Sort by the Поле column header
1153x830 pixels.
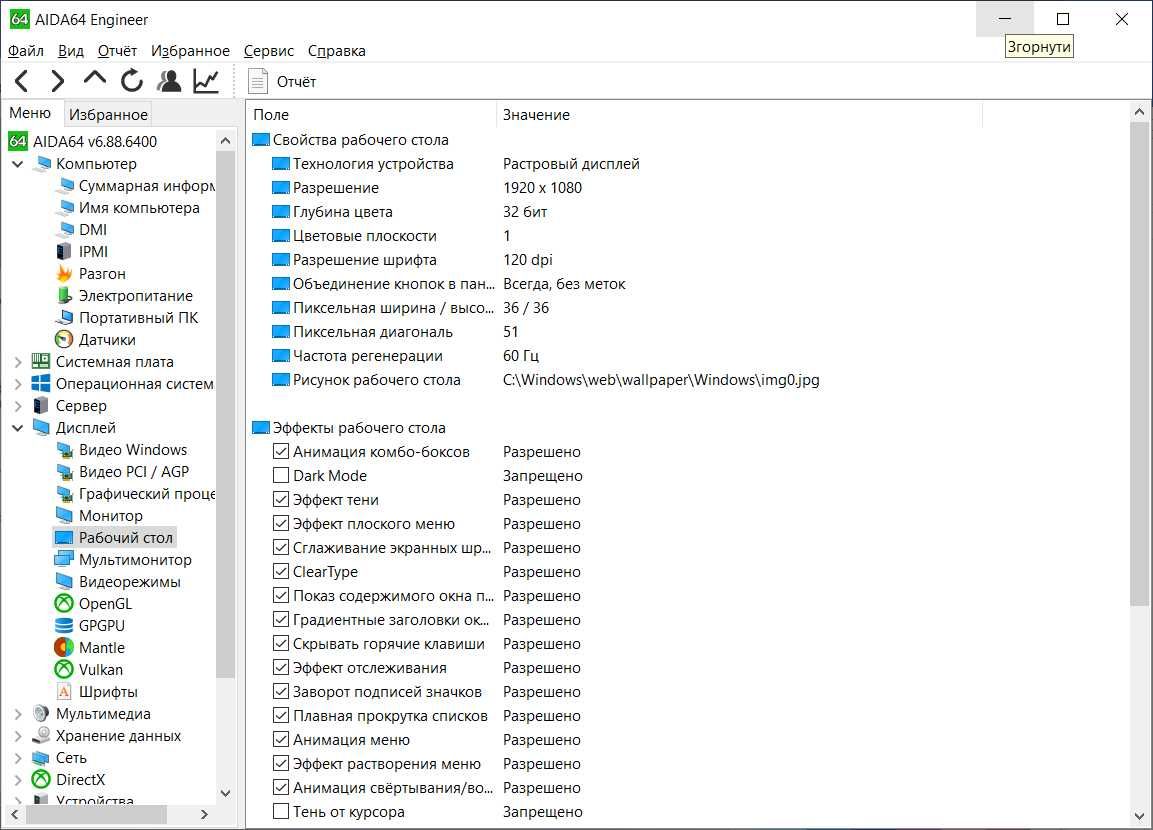click(371, 115)
